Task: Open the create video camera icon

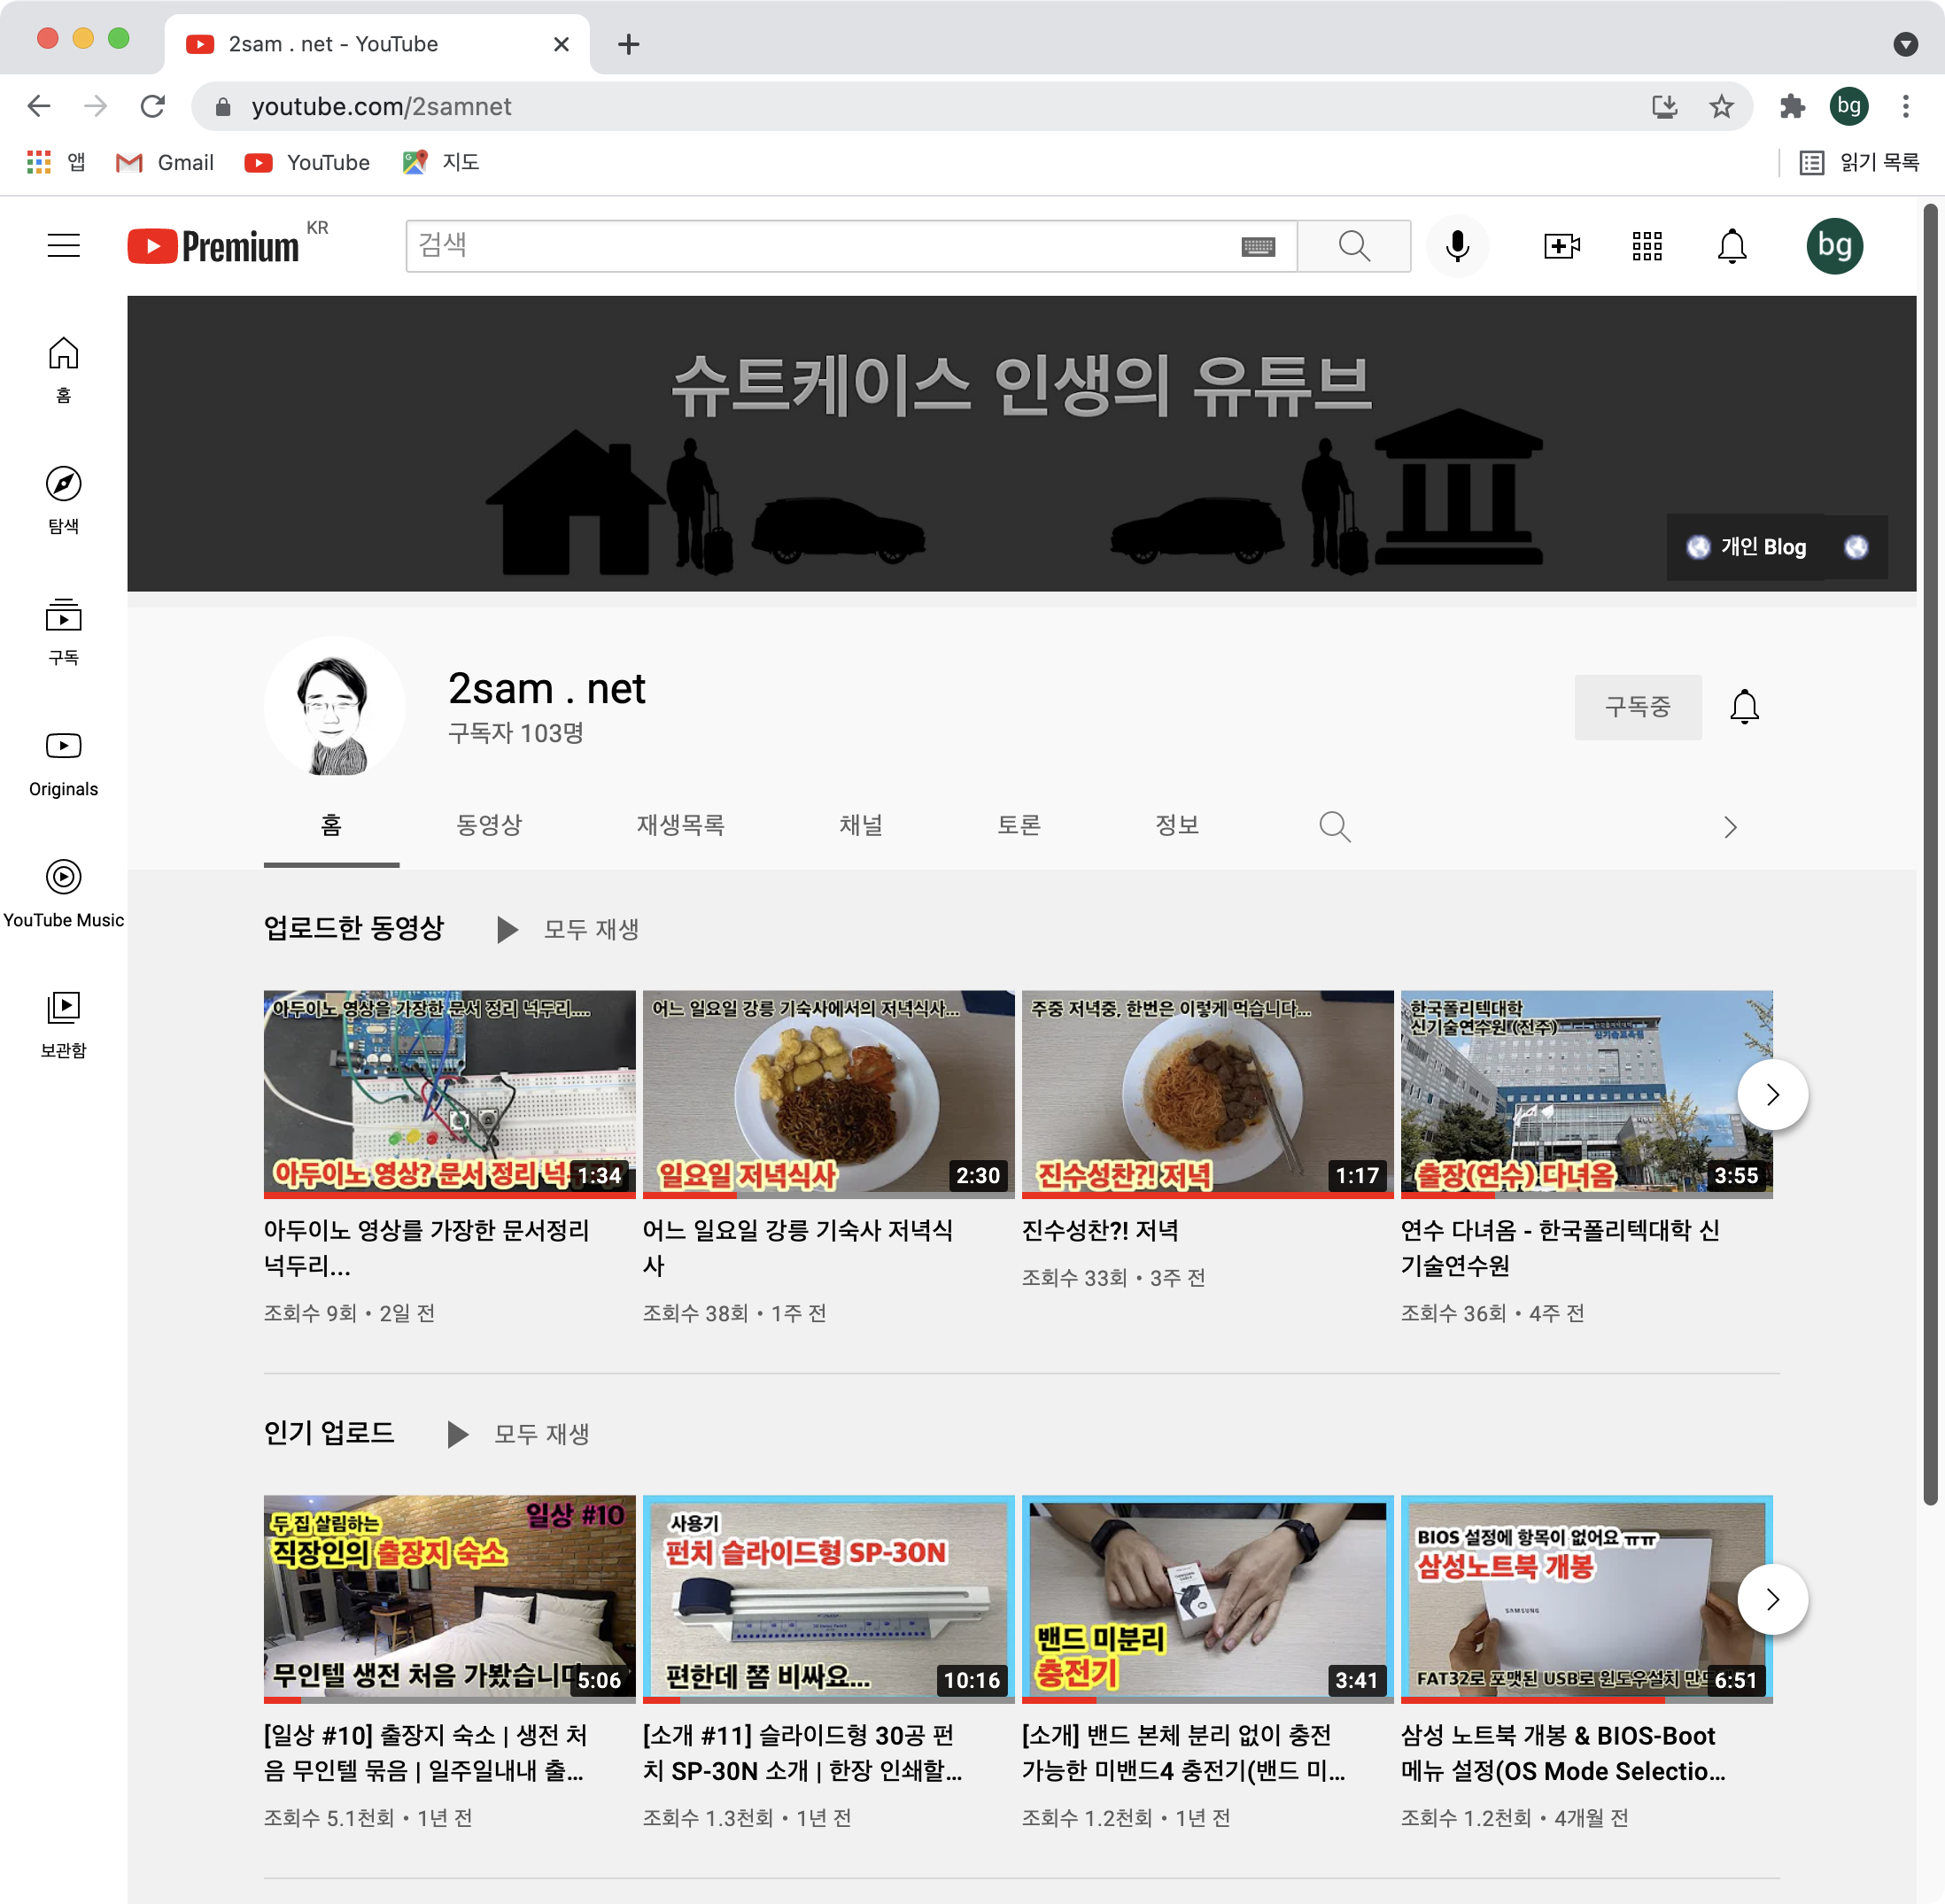Action: (x=1561, y=246)
